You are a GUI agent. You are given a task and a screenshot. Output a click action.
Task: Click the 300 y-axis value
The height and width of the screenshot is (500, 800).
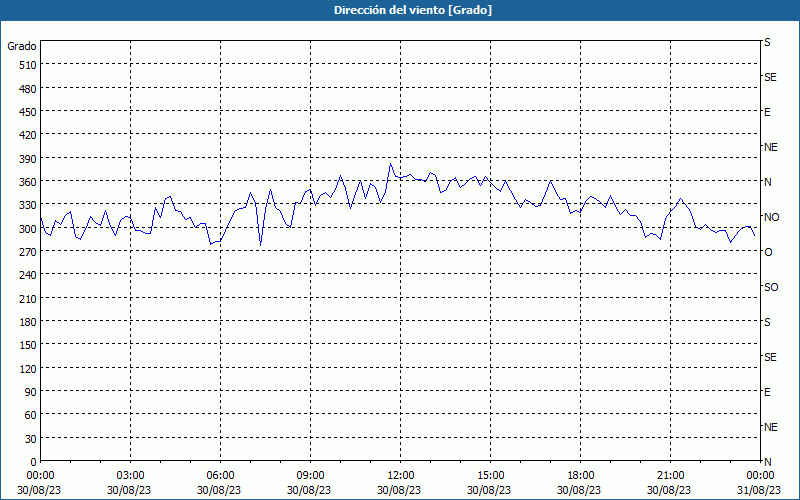(28, 229)
